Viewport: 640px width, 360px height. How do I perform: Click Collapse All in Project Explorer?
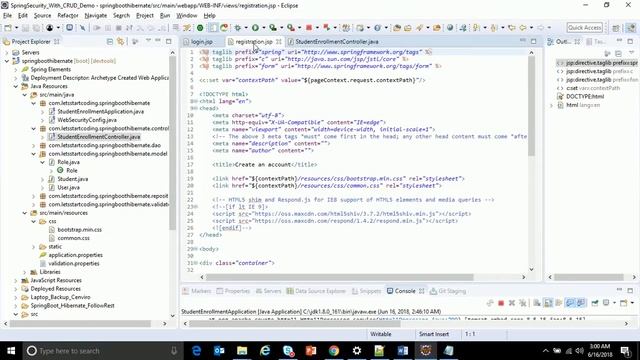pyautogui.click(x=110, y=42)
